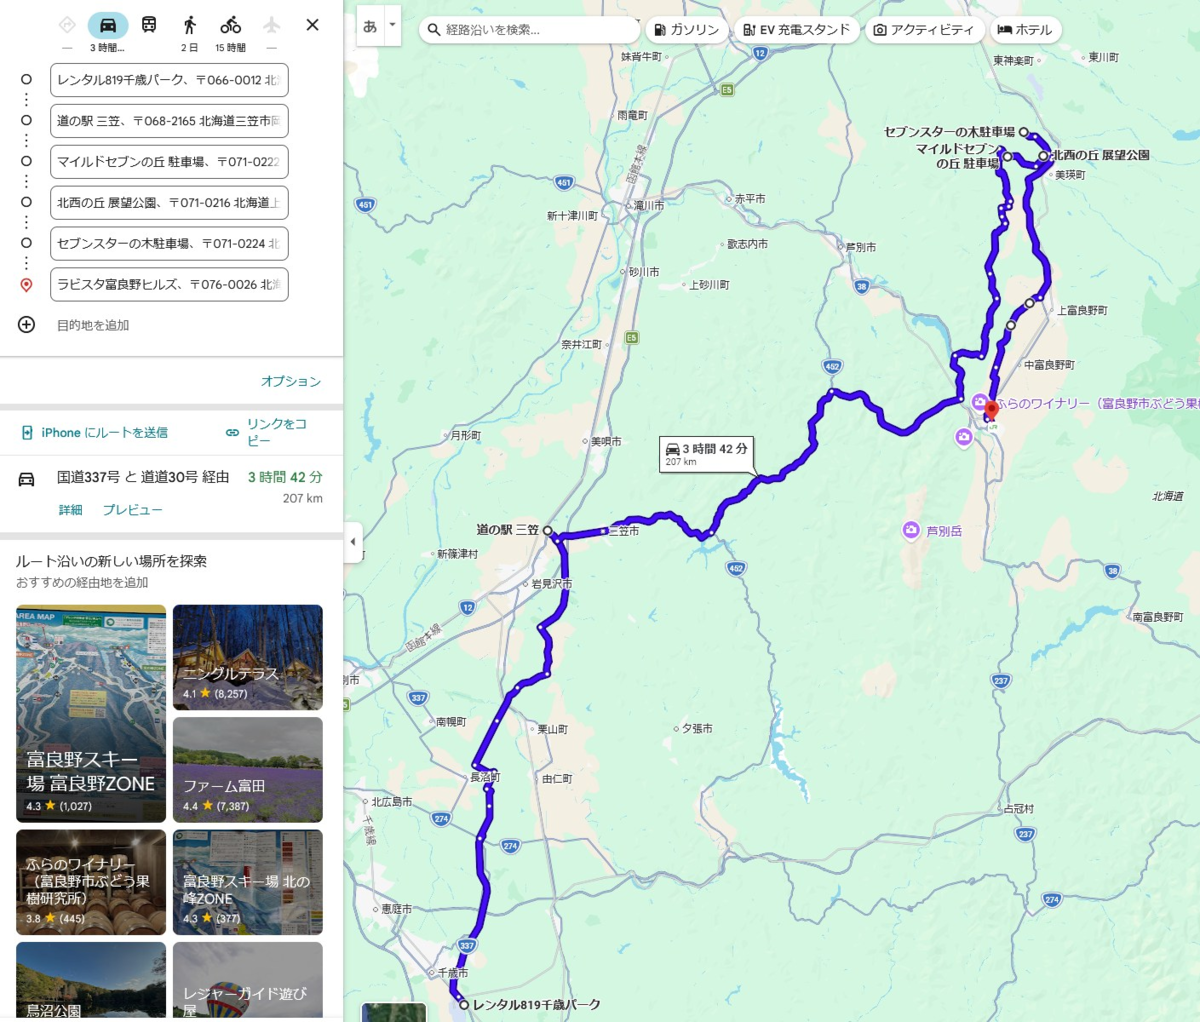Click the 北西の丘 展望公園 waypoint field
The width and height of the screenshot is (1200, 1022).
point(169,203)
